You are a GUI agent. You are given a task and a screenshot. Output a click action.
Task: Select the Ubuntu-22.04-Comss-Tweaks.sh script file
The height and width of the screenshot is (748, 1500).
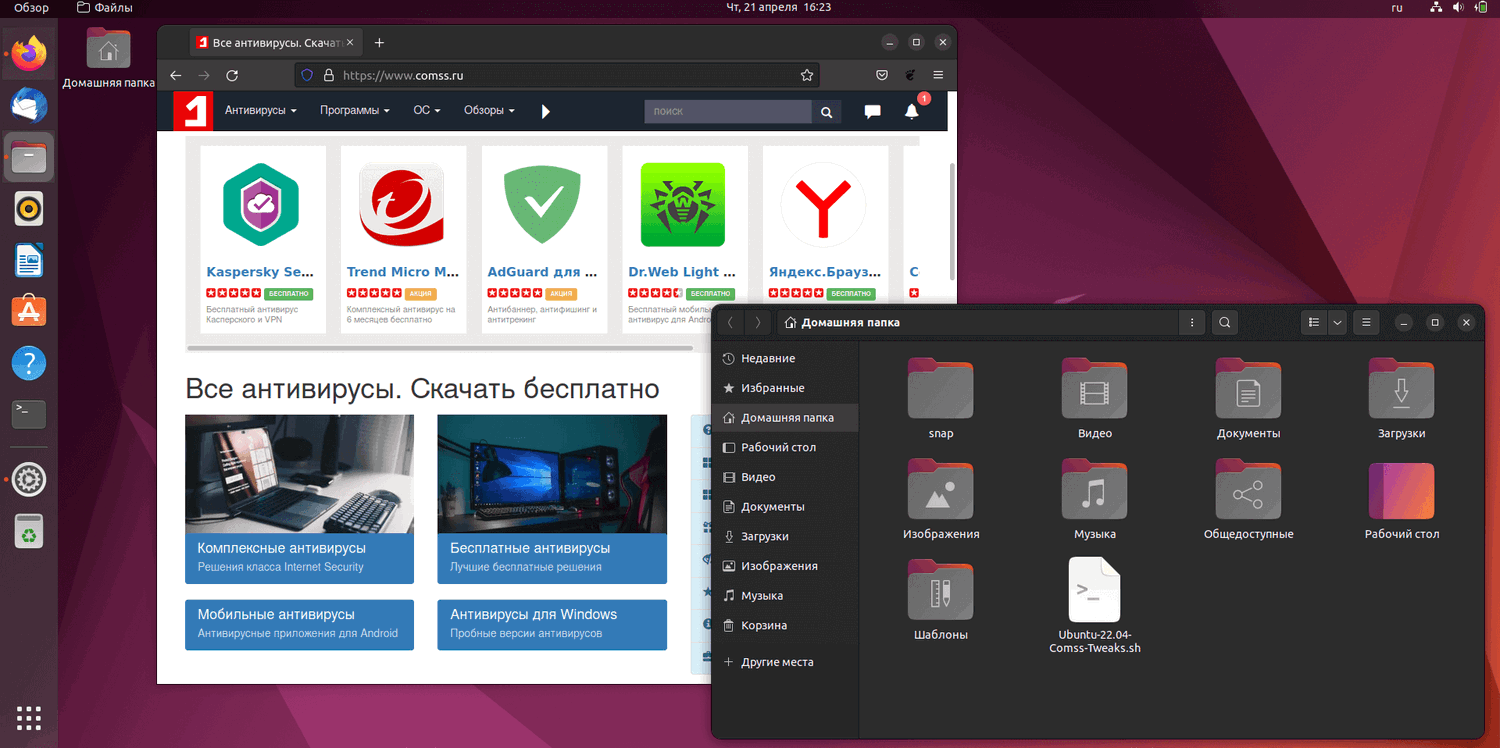(x=1095, y=605)
